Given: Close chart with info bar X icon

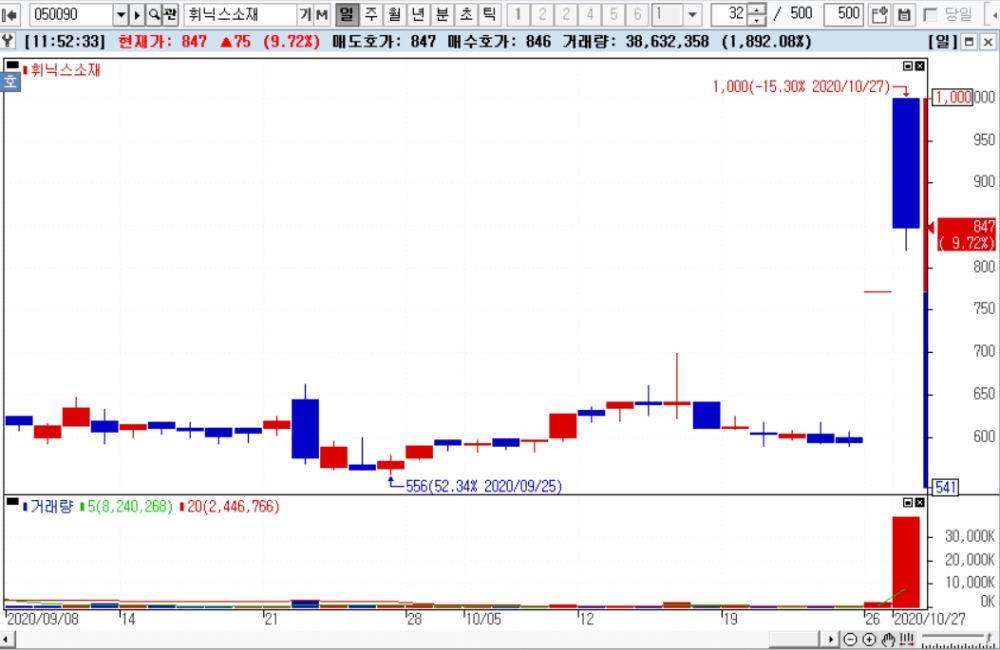Looking at the screenshot, I should point(988,42).
